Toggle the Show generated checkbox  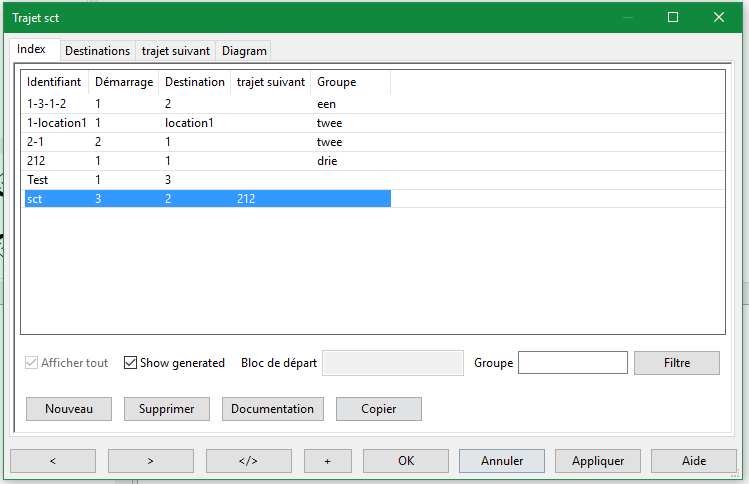pyautogui.click(x=131, y=363)
